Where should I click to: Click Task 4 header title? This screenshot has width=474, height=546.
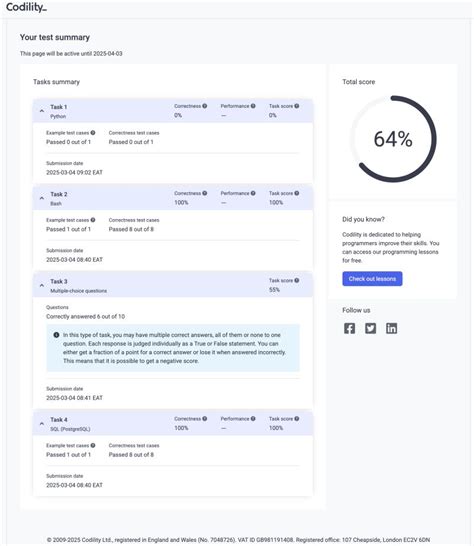pyautogui.click(x=59, y=420)
